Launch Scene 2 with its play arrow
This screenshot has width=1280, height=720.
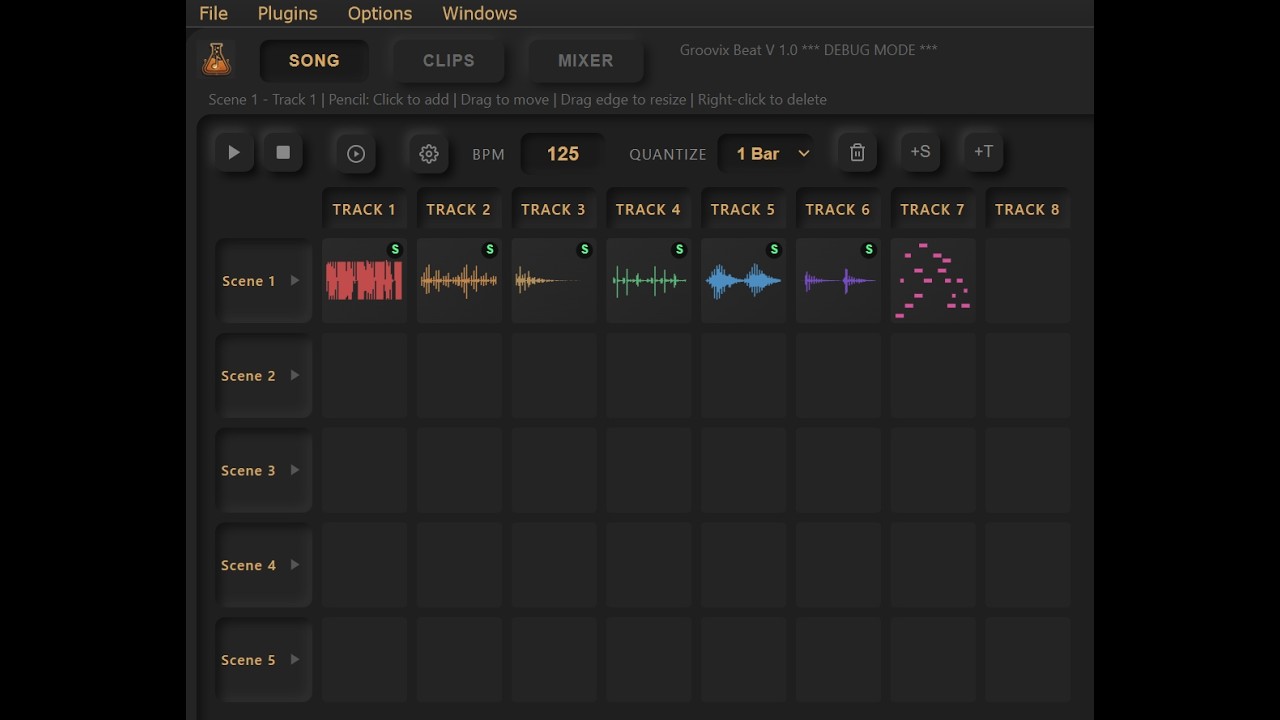[295, 376]
